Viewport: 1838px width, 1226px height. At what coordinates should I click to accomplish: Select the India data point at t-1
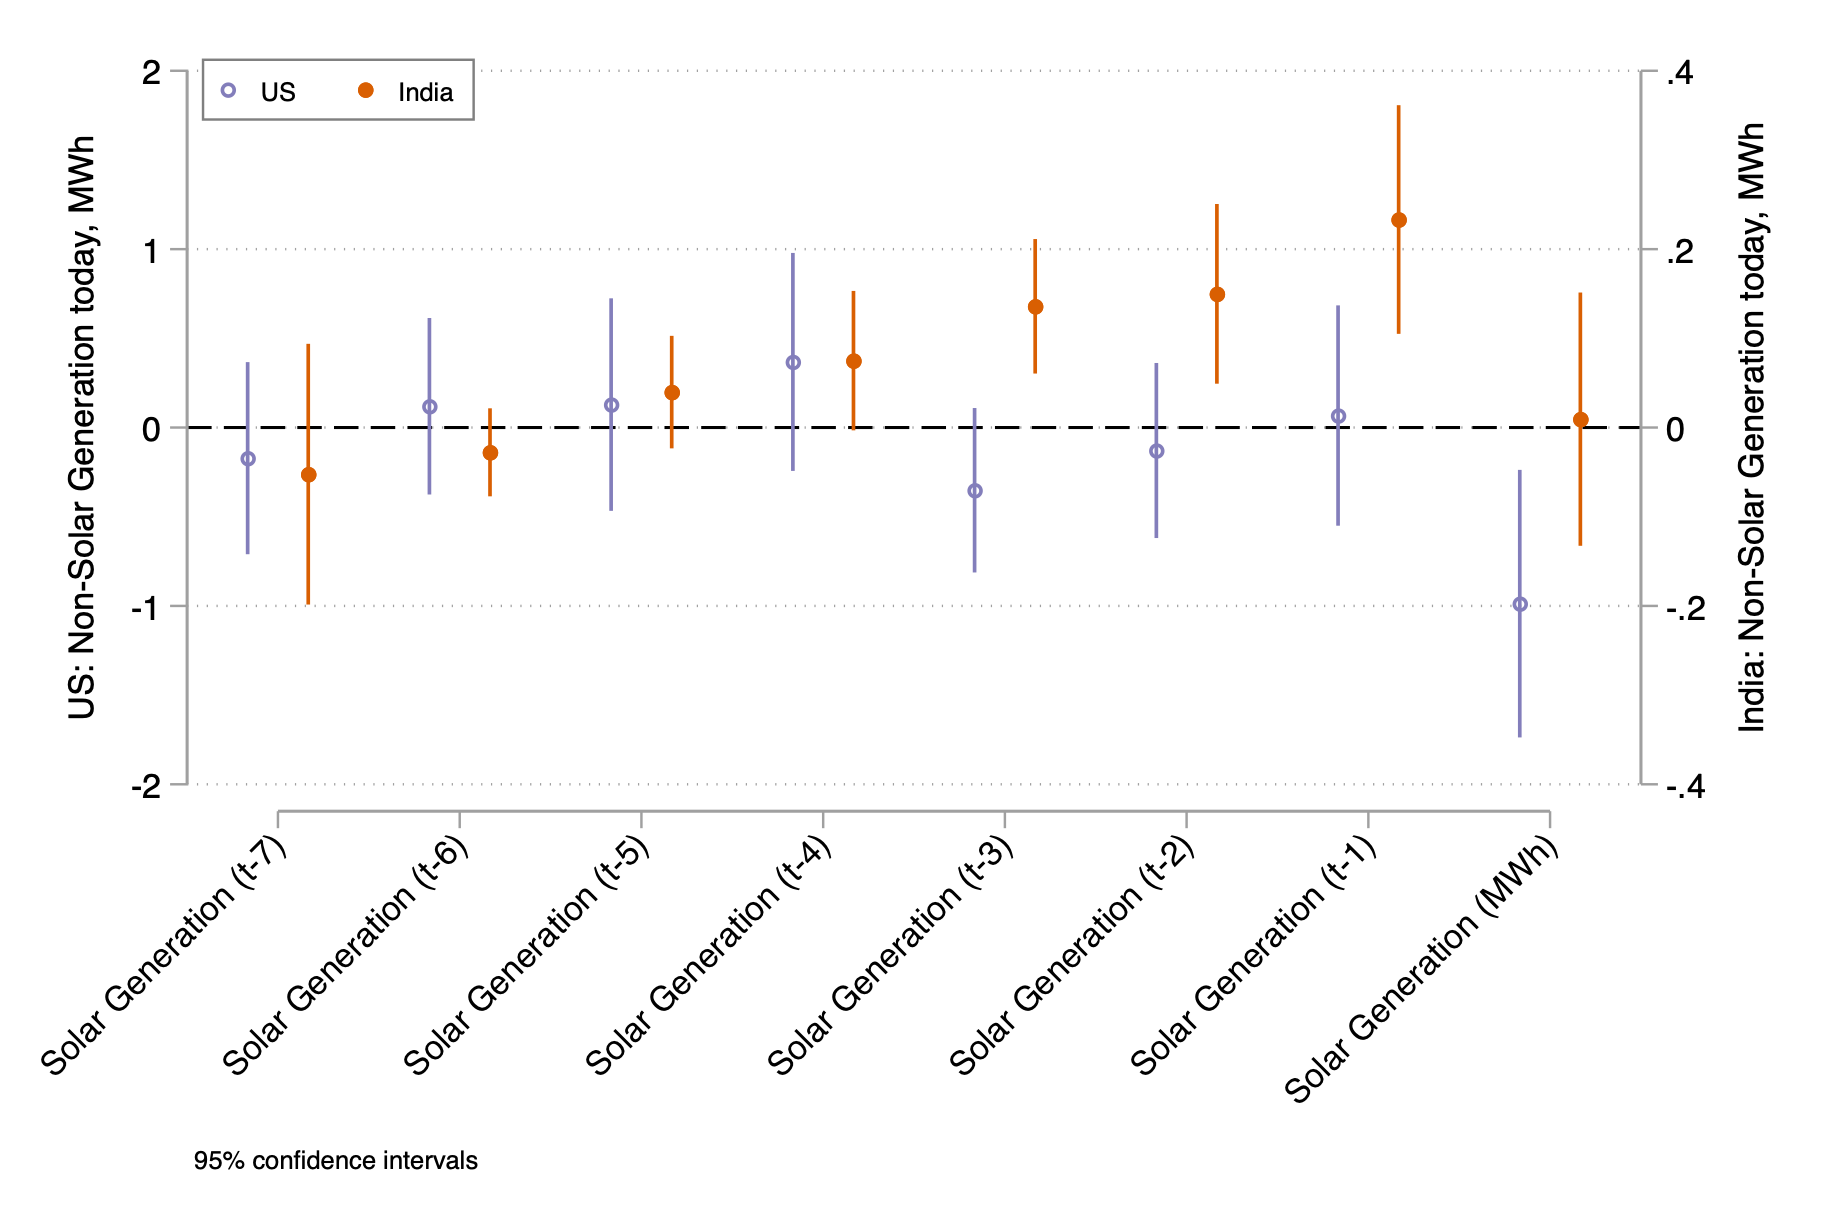tap(1399, 220)
